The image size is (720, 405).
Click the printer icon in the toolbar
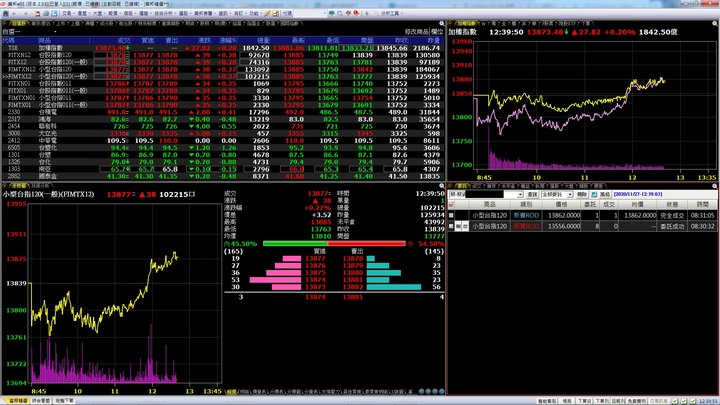[x=46, y=13]
